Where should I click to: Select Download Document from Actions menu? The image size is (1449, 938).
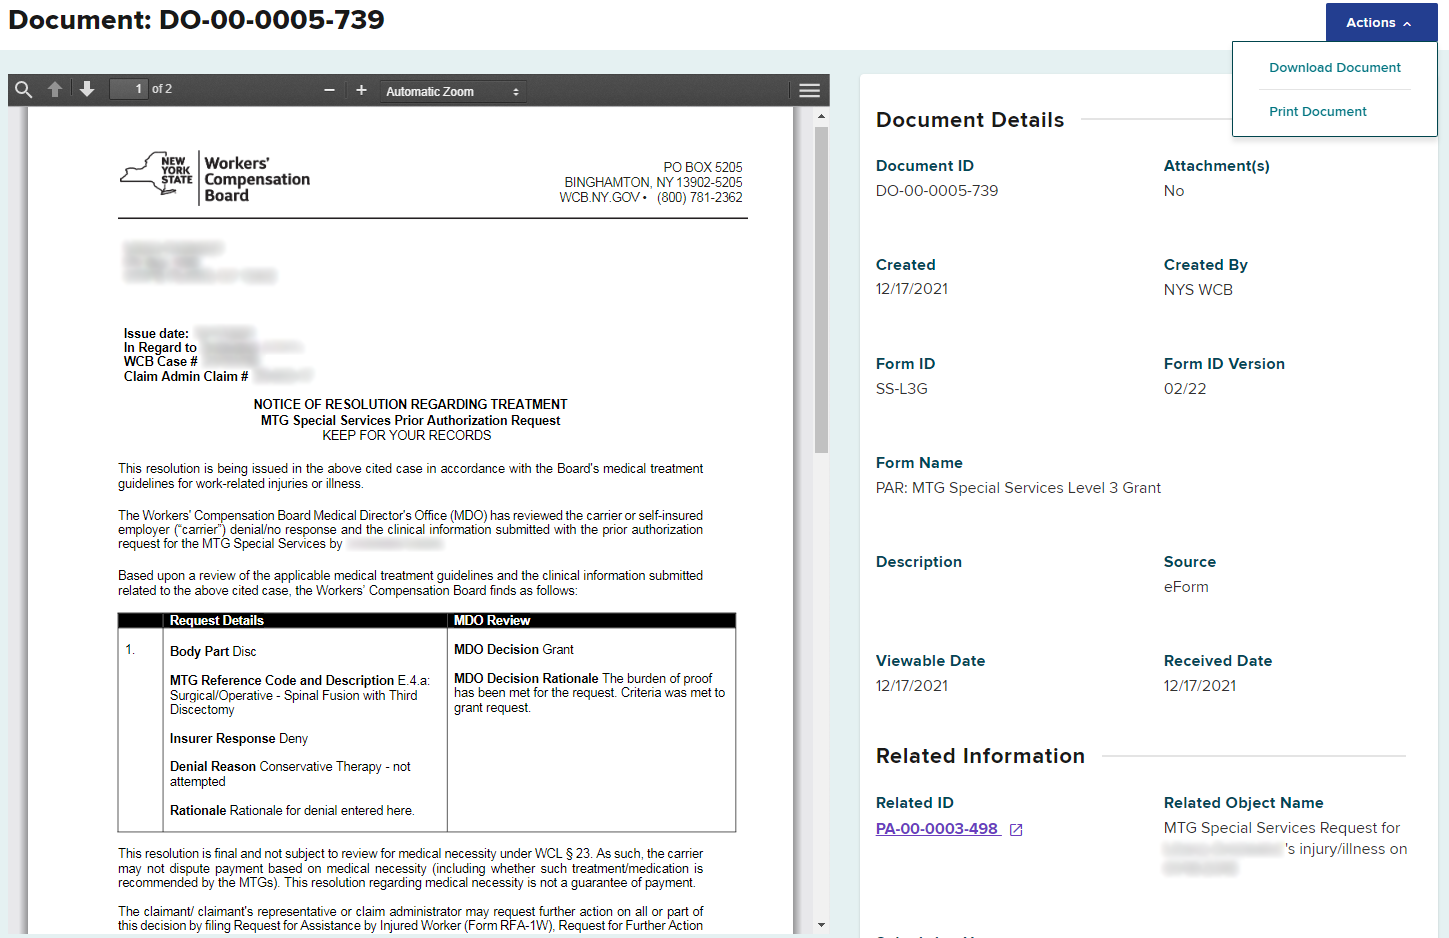point(1334,68)
